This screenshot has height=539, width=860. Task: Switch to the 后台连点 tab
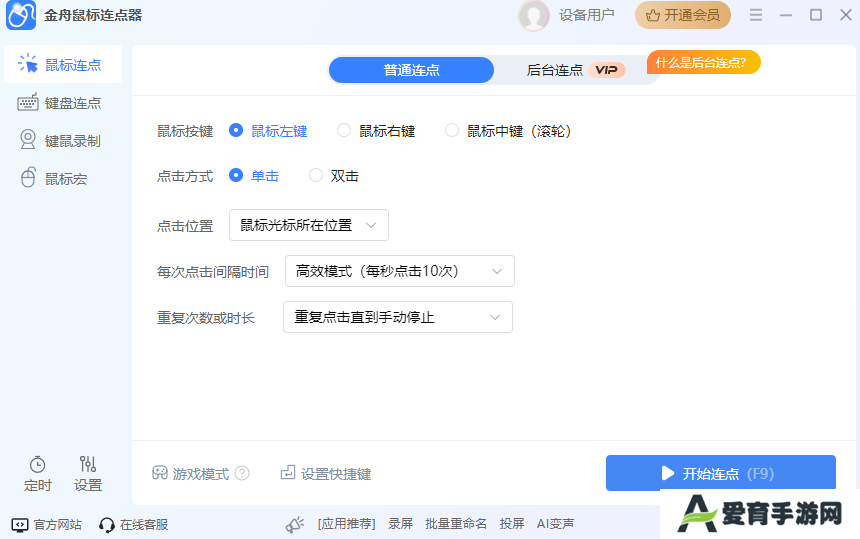click(576, 70)
